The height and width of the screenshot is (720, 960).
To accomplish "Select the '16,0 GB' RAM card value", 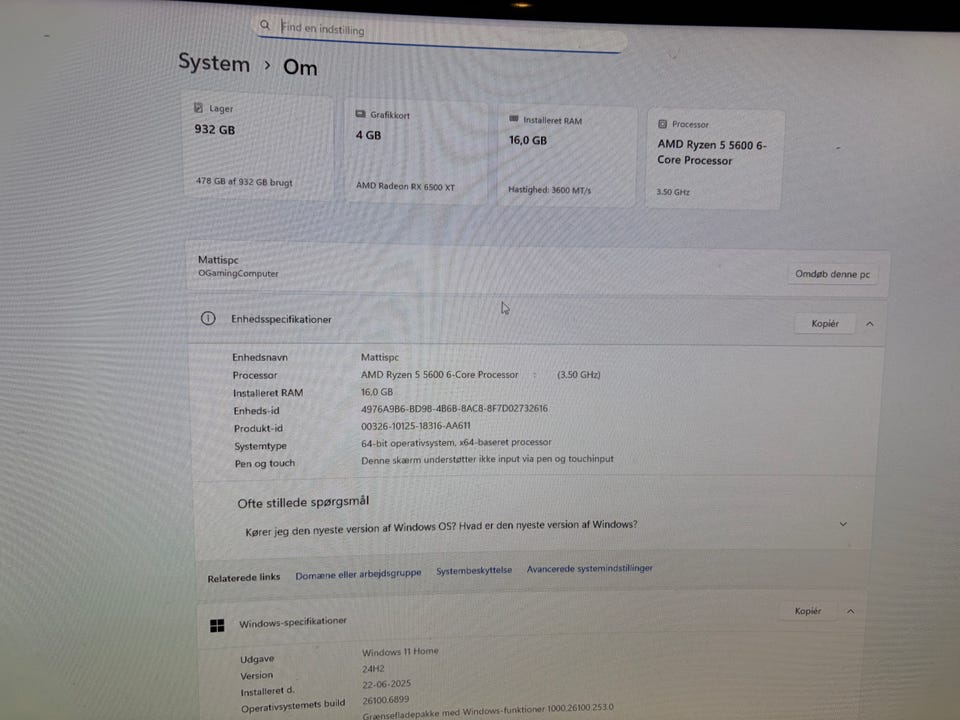I will (528, 140).
